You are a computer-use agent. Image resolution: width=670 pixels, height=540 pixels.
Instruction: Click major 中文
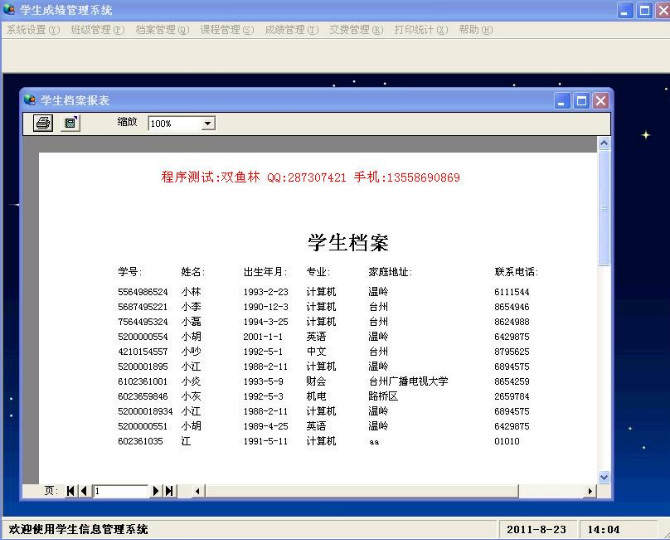(316, 352)
